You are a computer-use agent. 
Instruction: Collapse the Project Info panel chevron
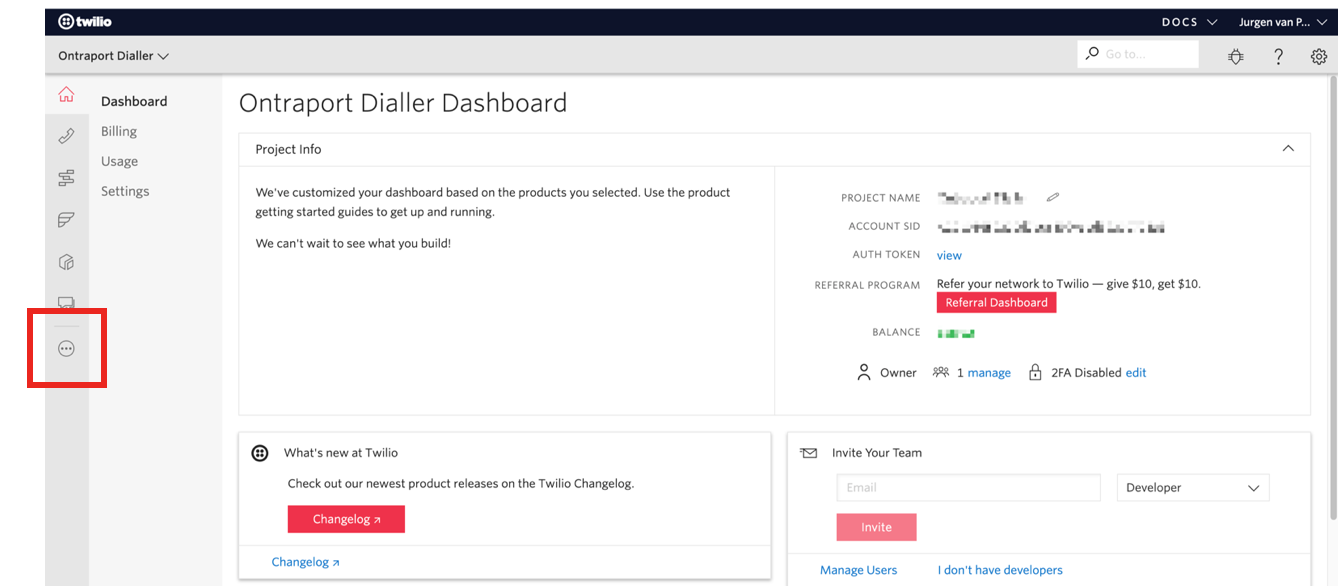[1288, 148]
